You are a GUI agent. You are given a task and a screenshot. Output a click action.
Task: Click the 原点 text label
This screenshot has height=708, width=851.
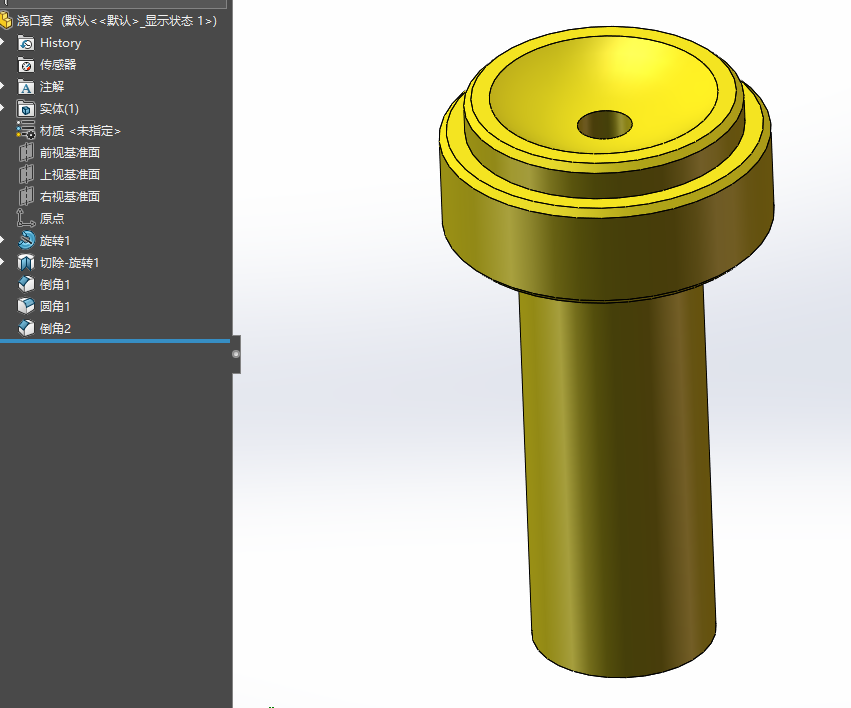52,218
